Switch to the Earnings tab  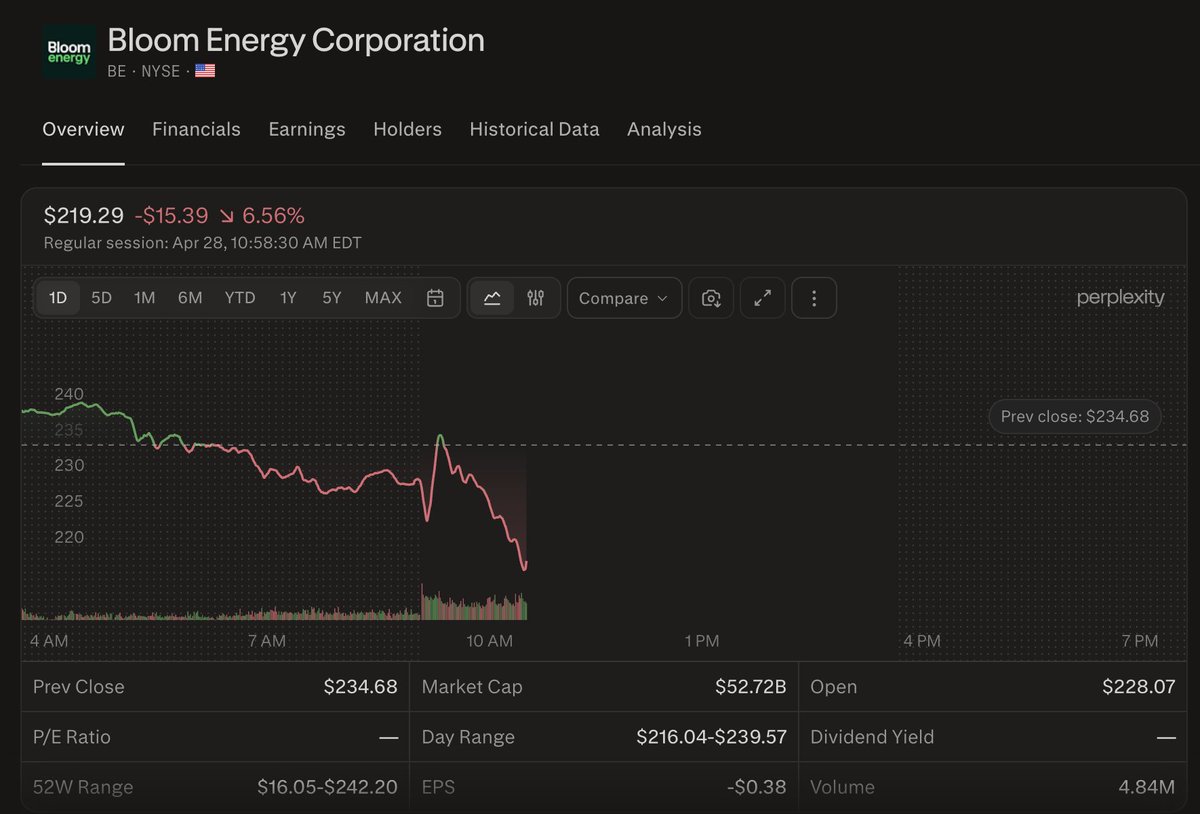(307, 129)
